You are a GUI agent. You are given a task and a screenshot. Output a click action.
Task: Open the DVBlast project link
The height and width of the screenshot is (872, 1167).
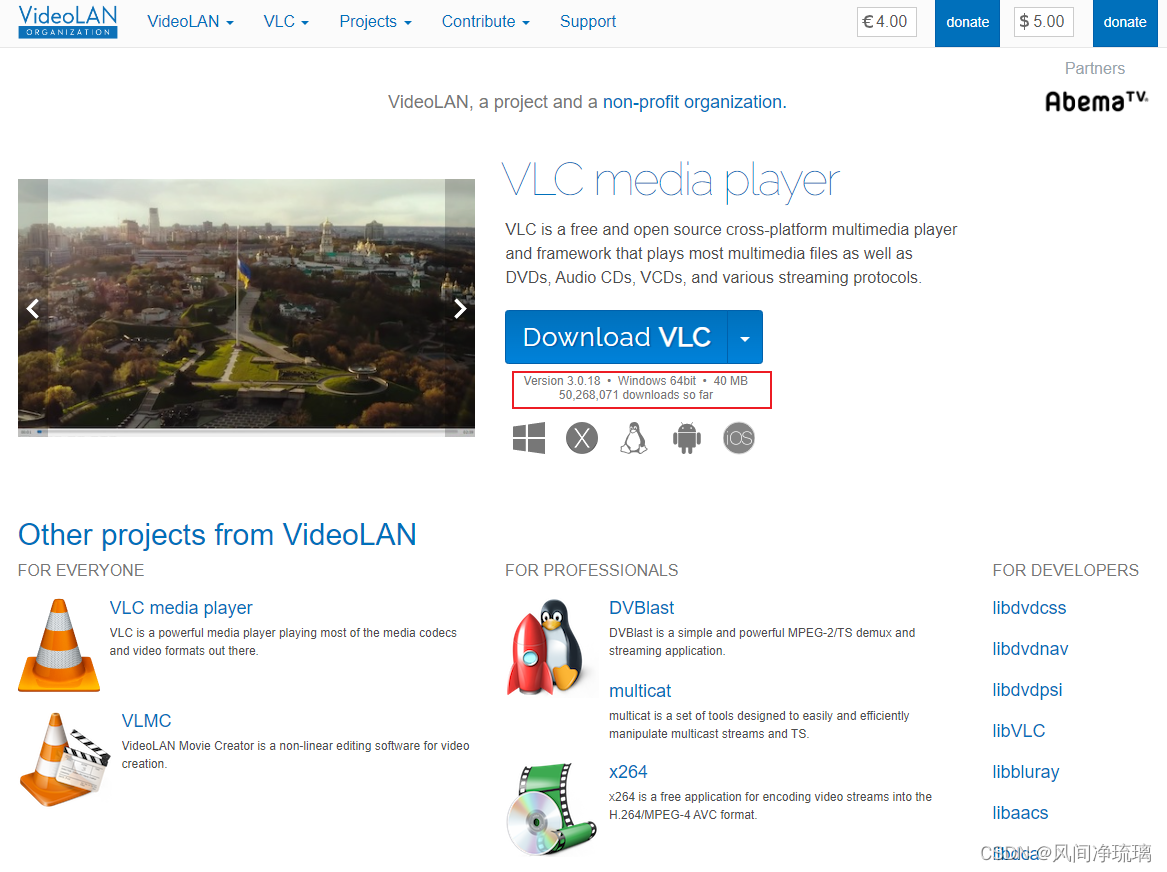coord(642,608)
